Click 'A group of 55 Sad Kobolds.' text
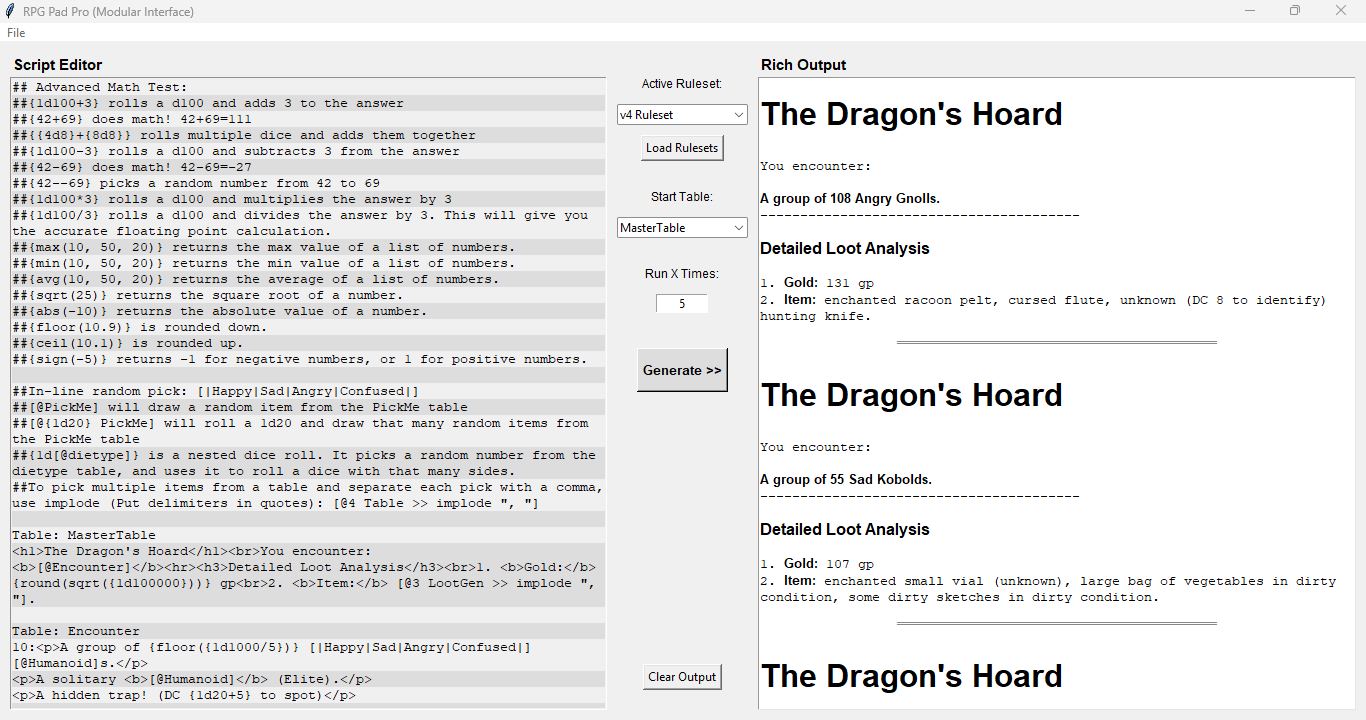The width and height of the screenshot is (1366, 720). point(846,480)
